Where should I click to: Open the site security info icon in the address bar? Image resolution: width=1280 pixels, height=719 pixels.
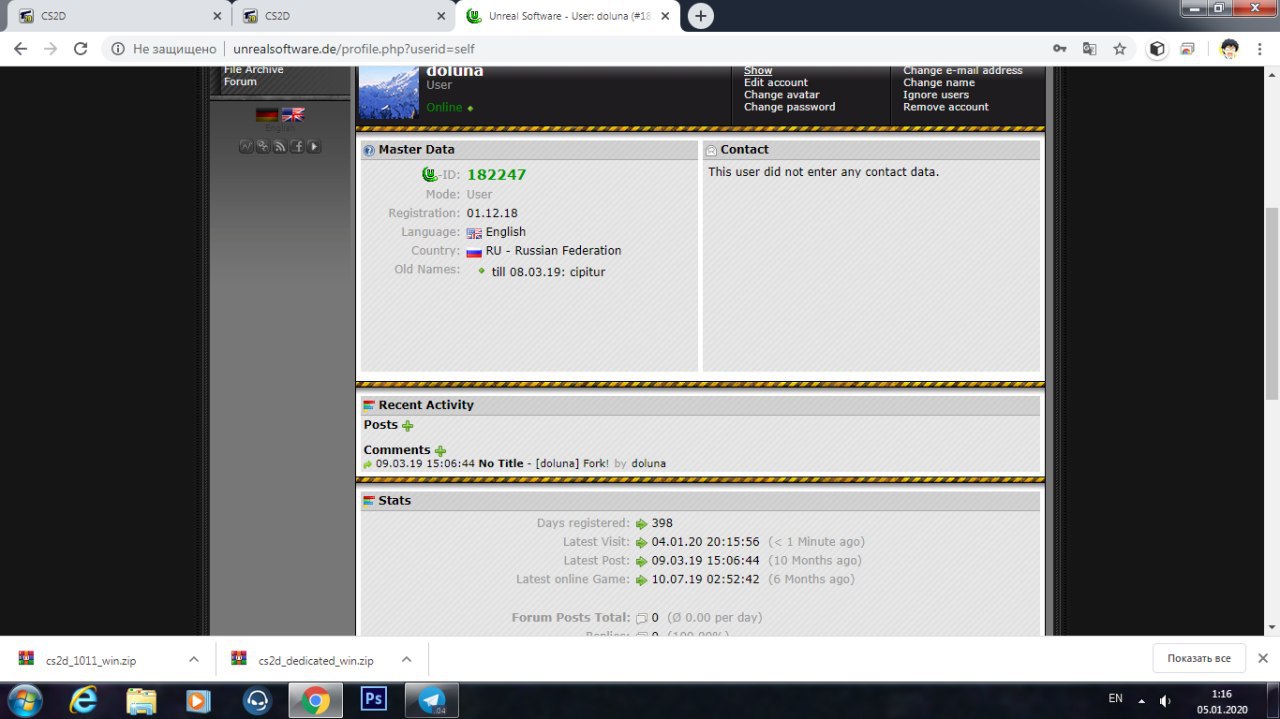118,48
